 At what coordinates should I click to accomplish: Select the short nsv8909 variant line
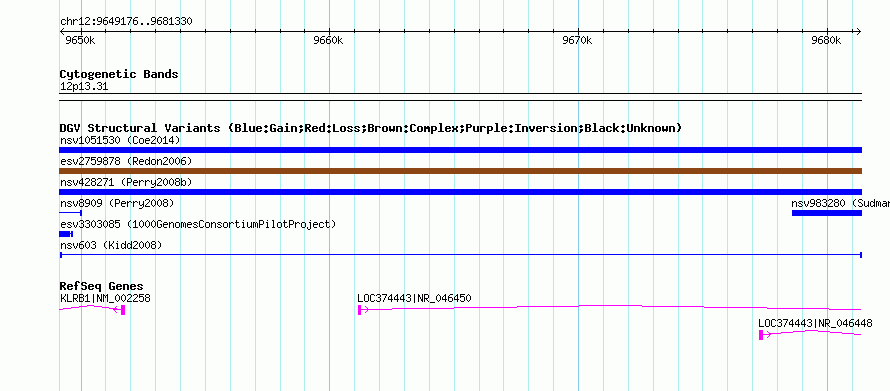coord(70,213)
